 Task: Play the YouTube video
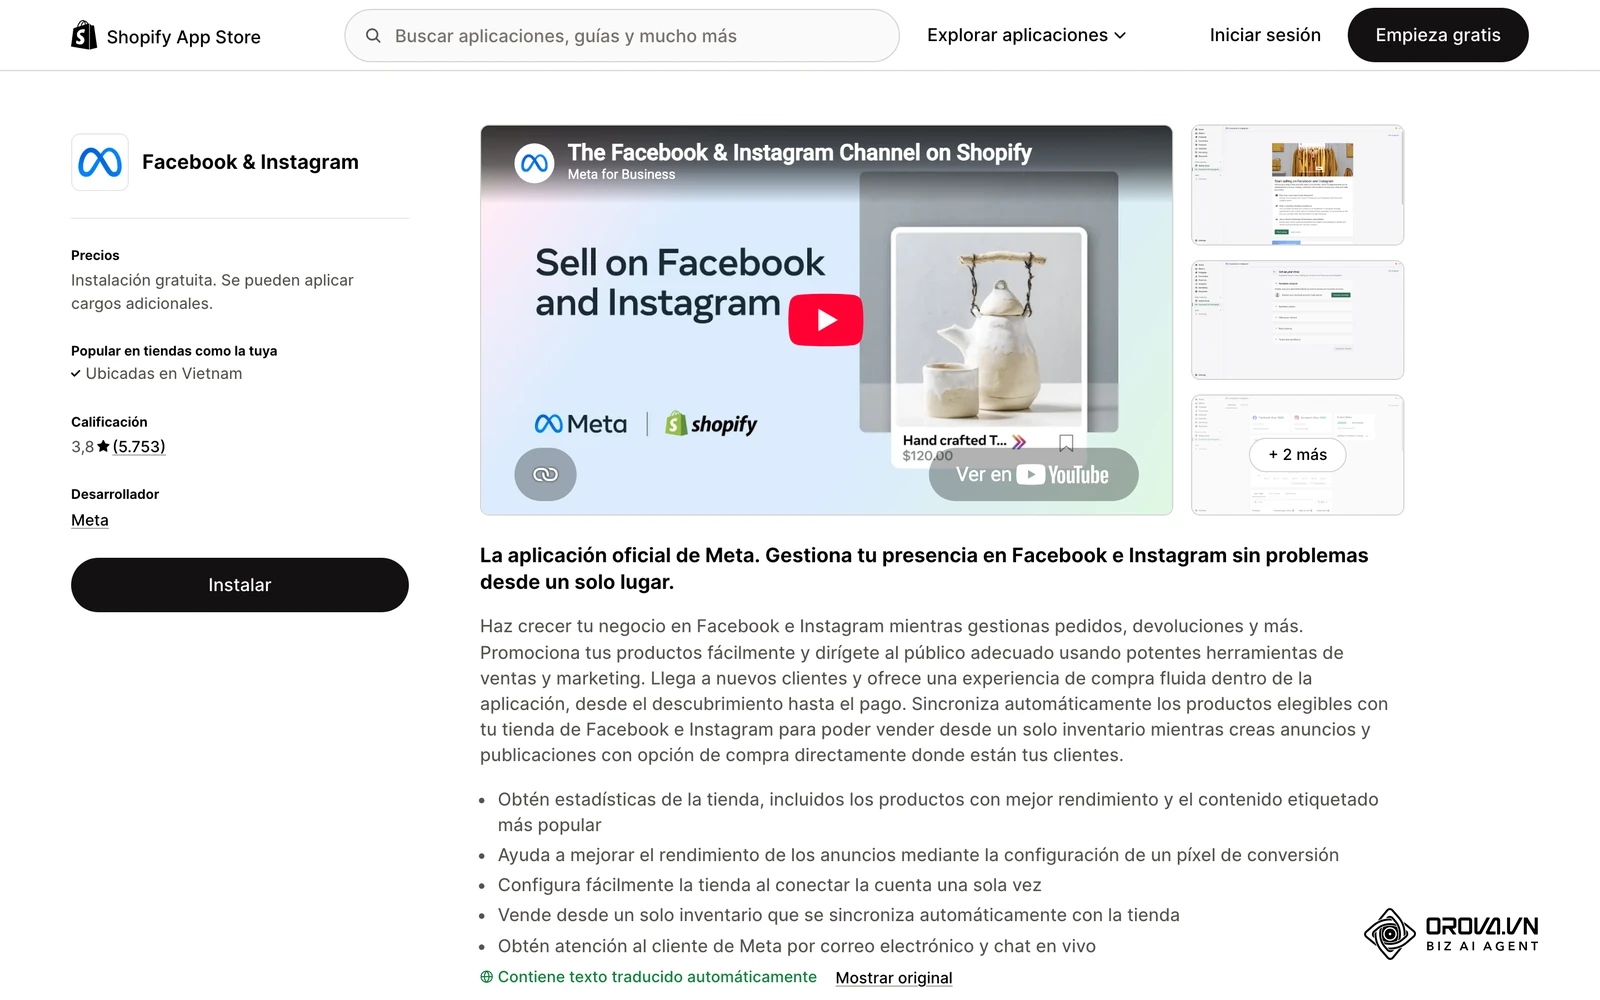pos(826,320)
